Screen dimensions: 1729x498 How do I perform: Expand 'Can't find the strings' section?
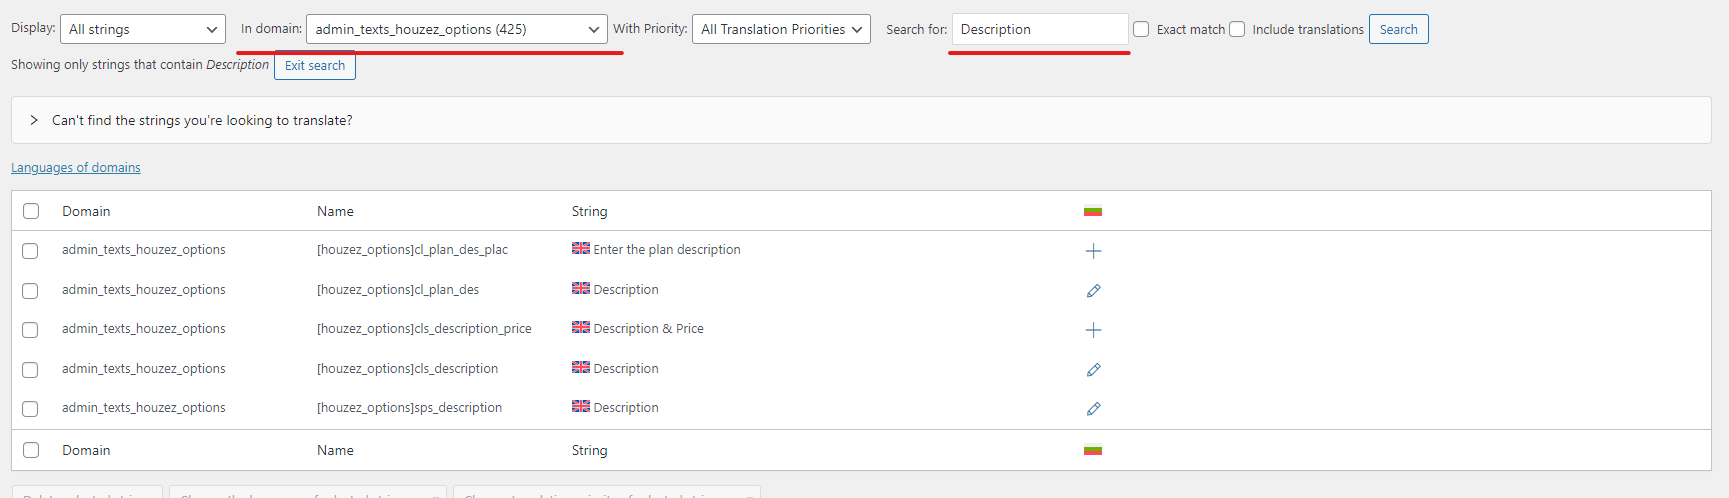(x=34, y=120)
